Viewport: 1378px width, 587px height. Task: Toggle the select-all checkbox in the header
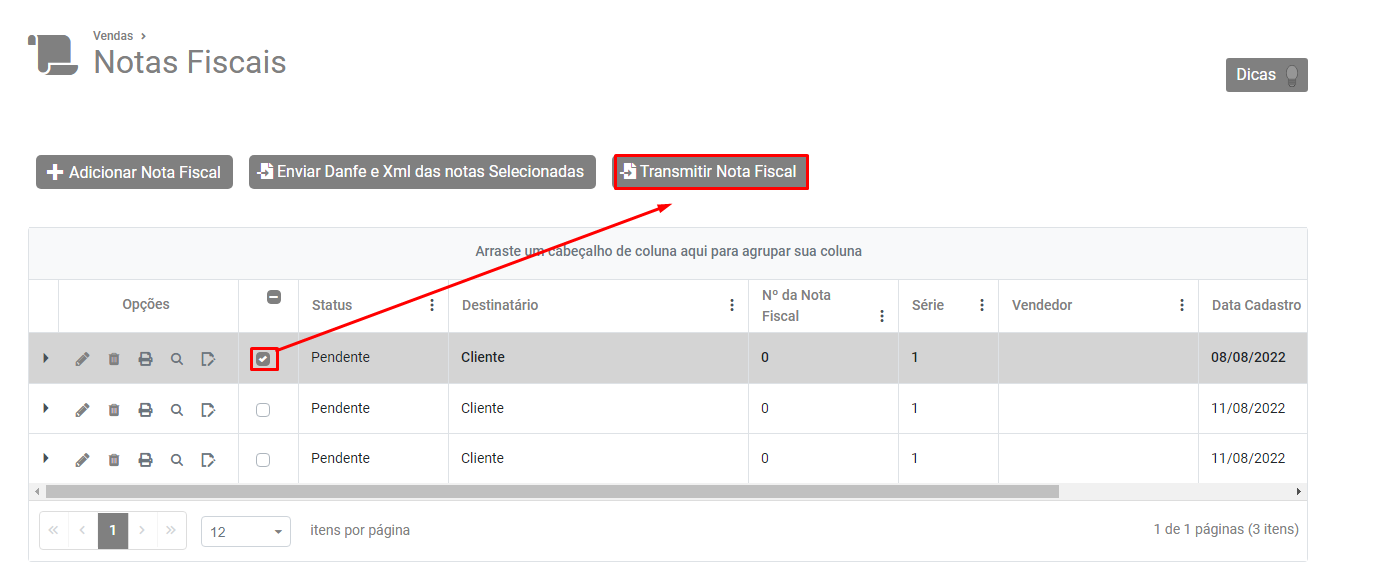274,297
